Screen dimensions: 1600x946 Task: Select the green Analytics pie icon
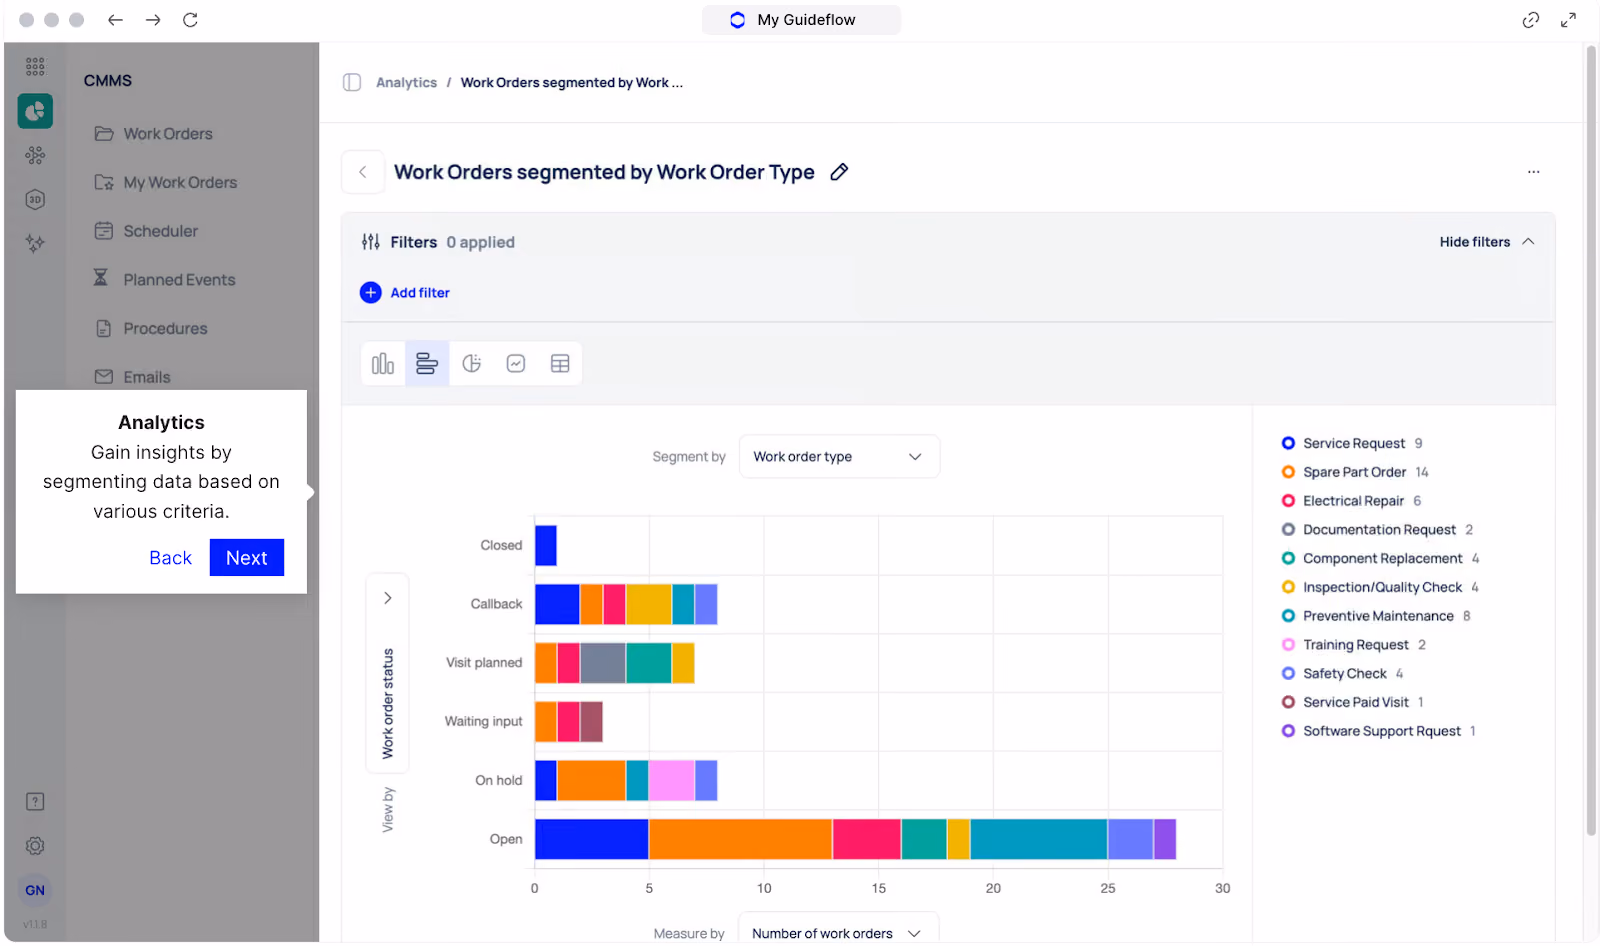click(x=35, y=111)
